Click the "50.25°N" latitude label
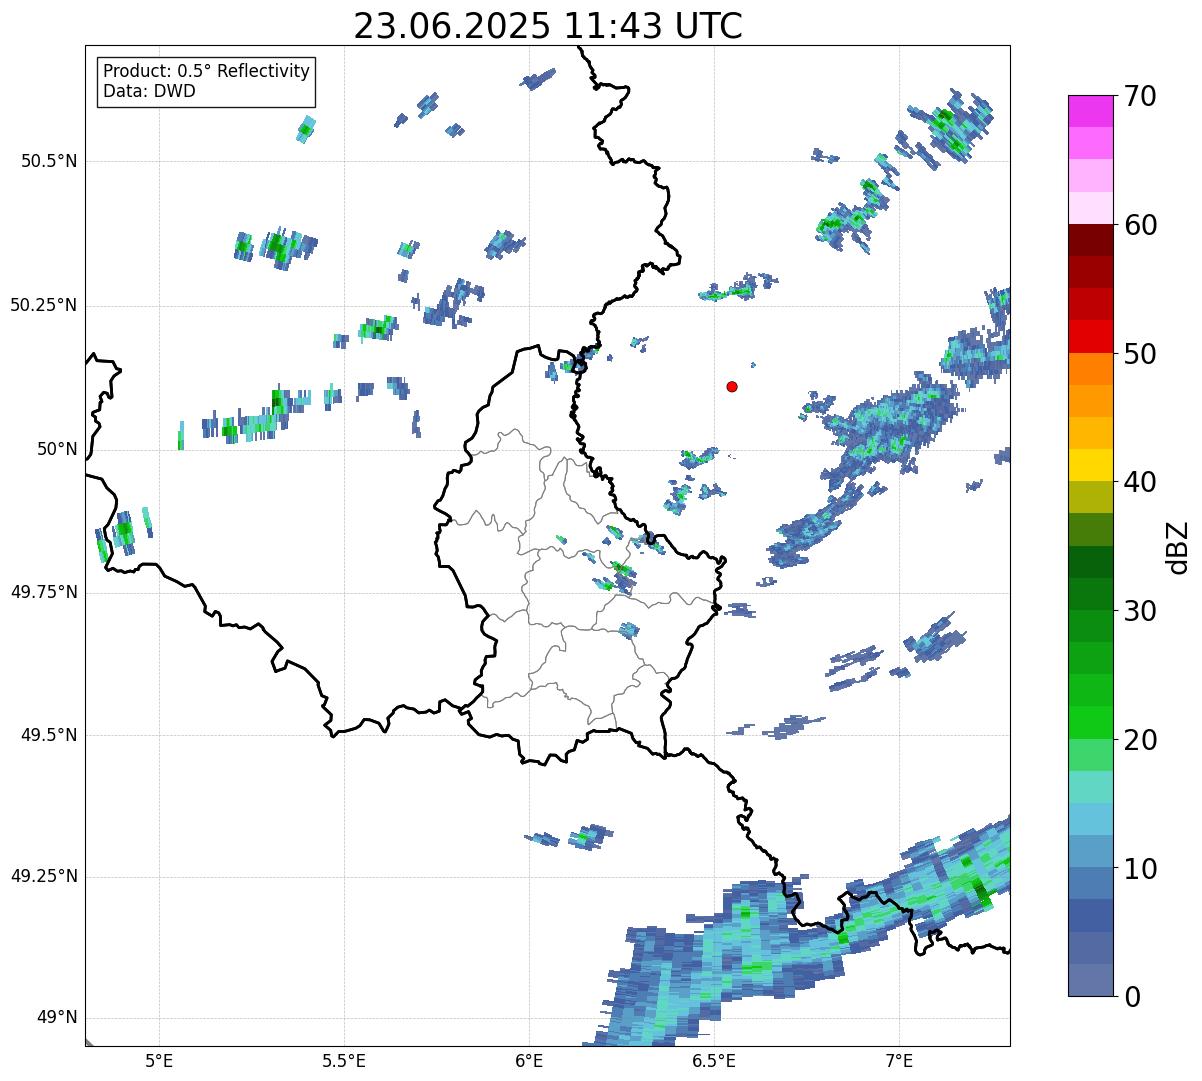The width and height of the screenshot is (1202, 1081). tap(43, 305)
